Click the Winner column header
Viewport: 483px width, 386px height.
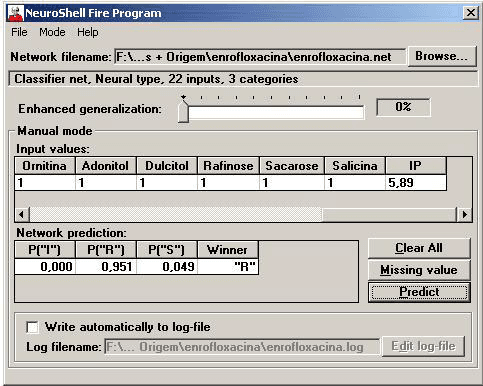pyautogui.click(x=228, y=250)
